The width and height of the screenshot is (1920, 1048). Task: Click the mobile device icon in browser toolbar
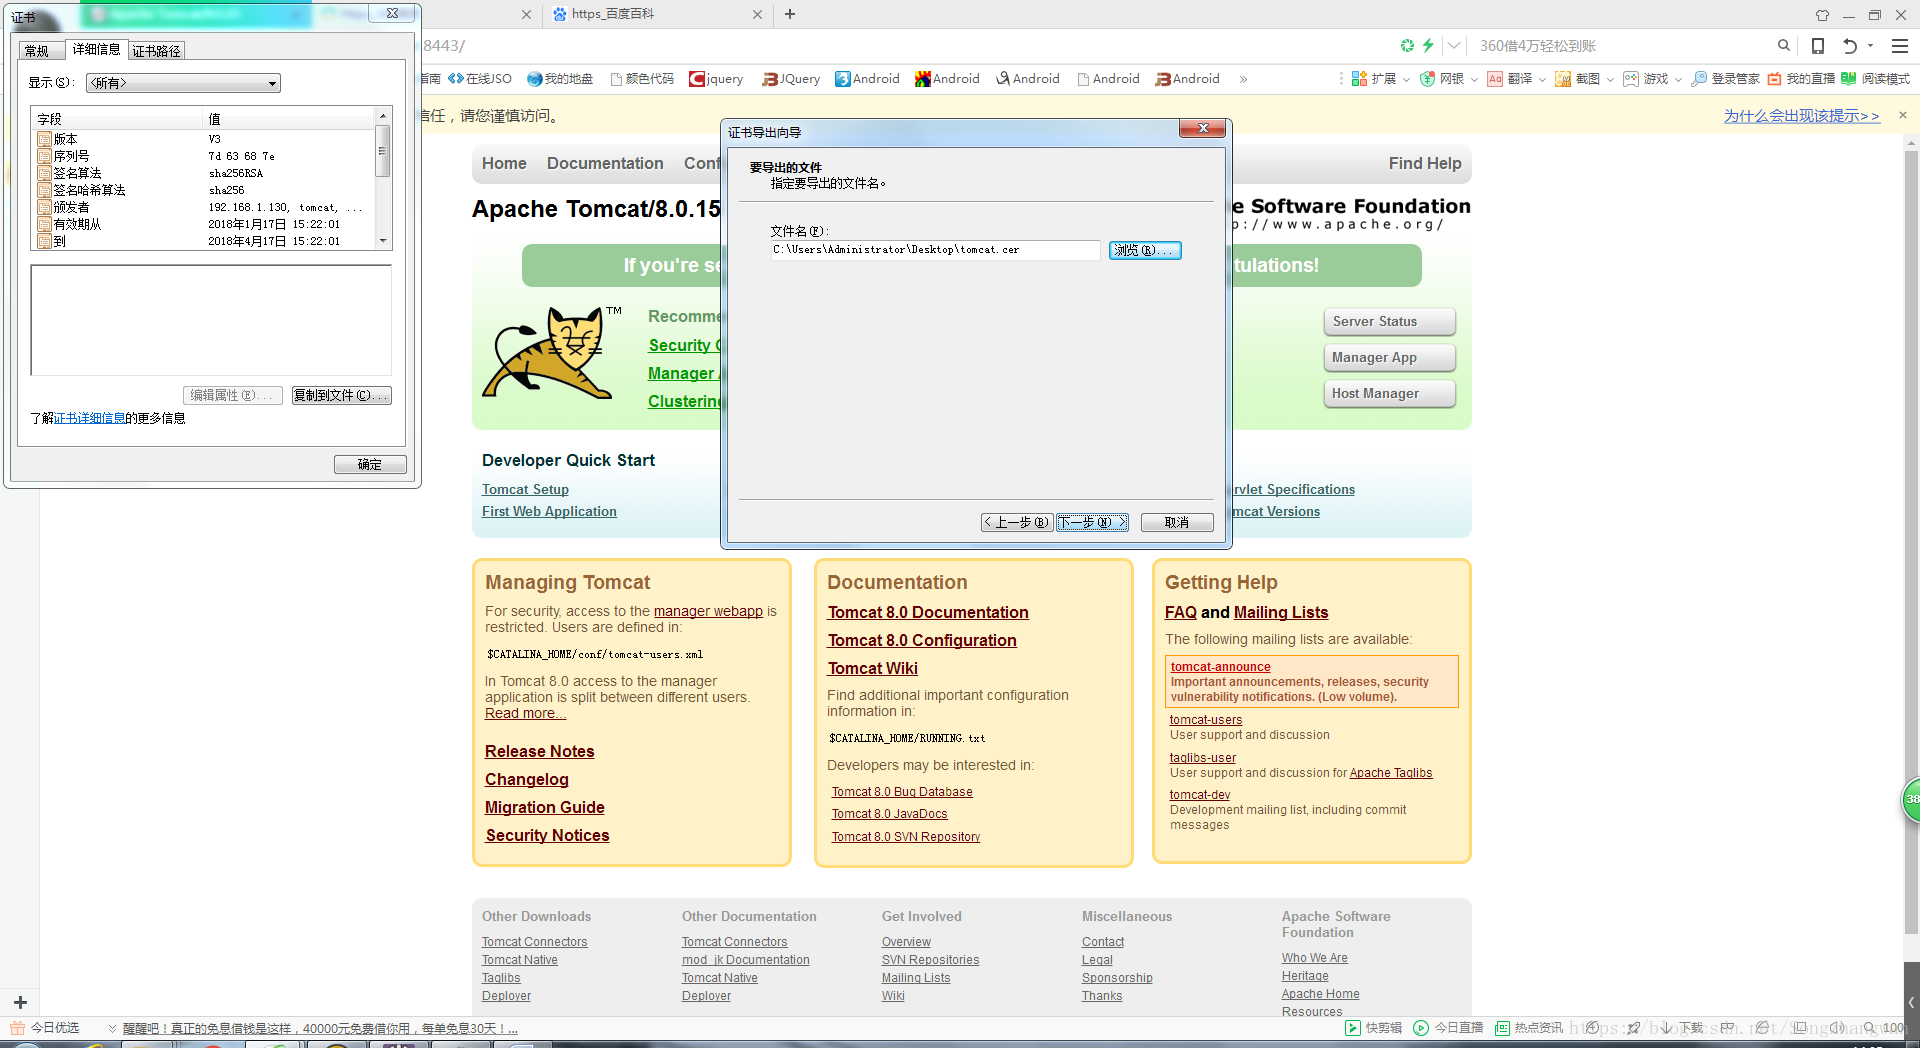1818,46
